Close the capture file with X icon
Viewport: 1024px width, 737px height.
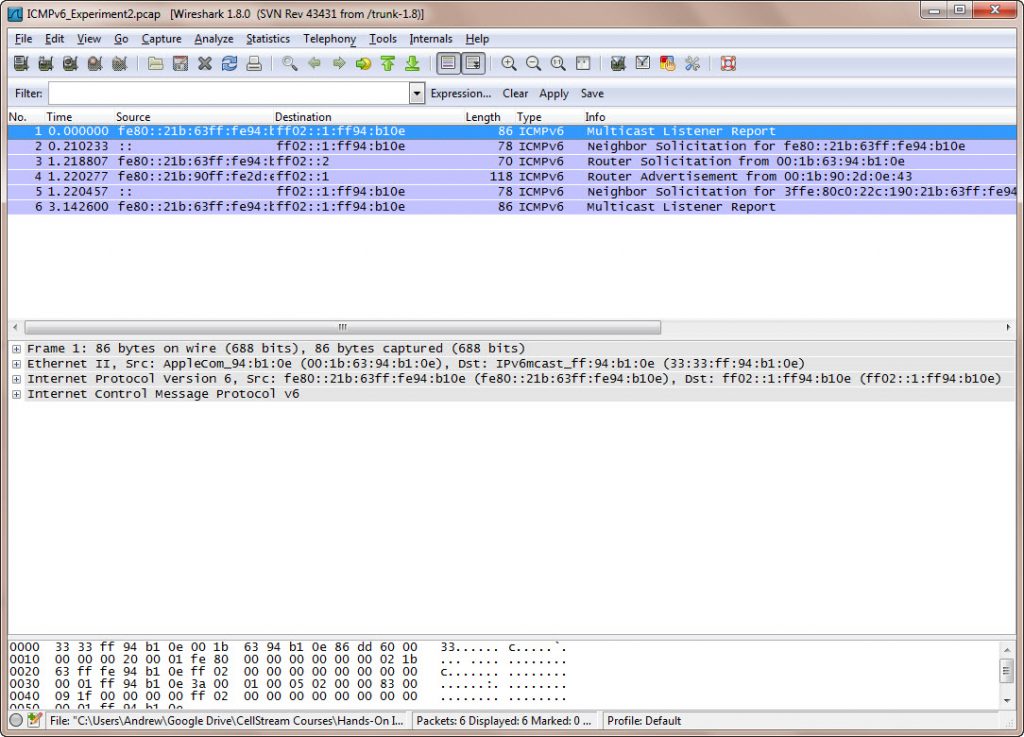click(204, 64)
